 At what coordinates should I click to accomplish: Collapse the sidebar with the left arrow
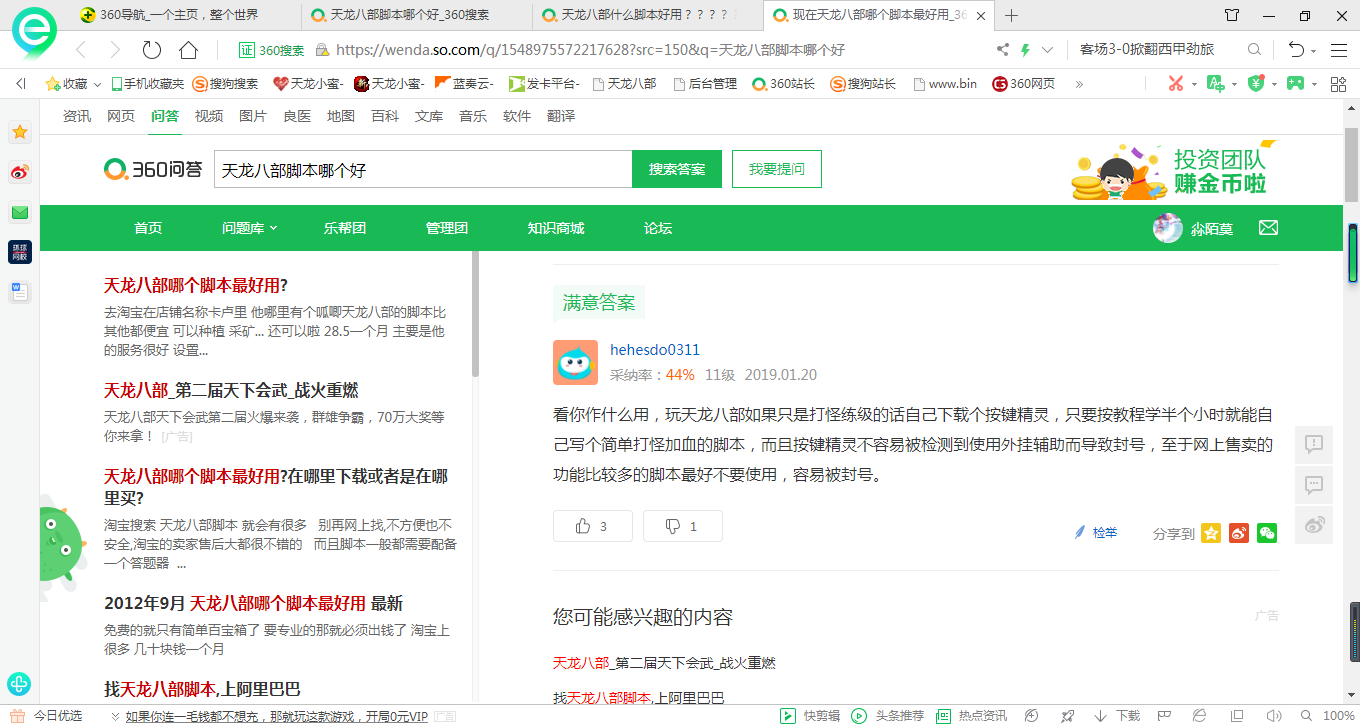[x=20, y=84]
